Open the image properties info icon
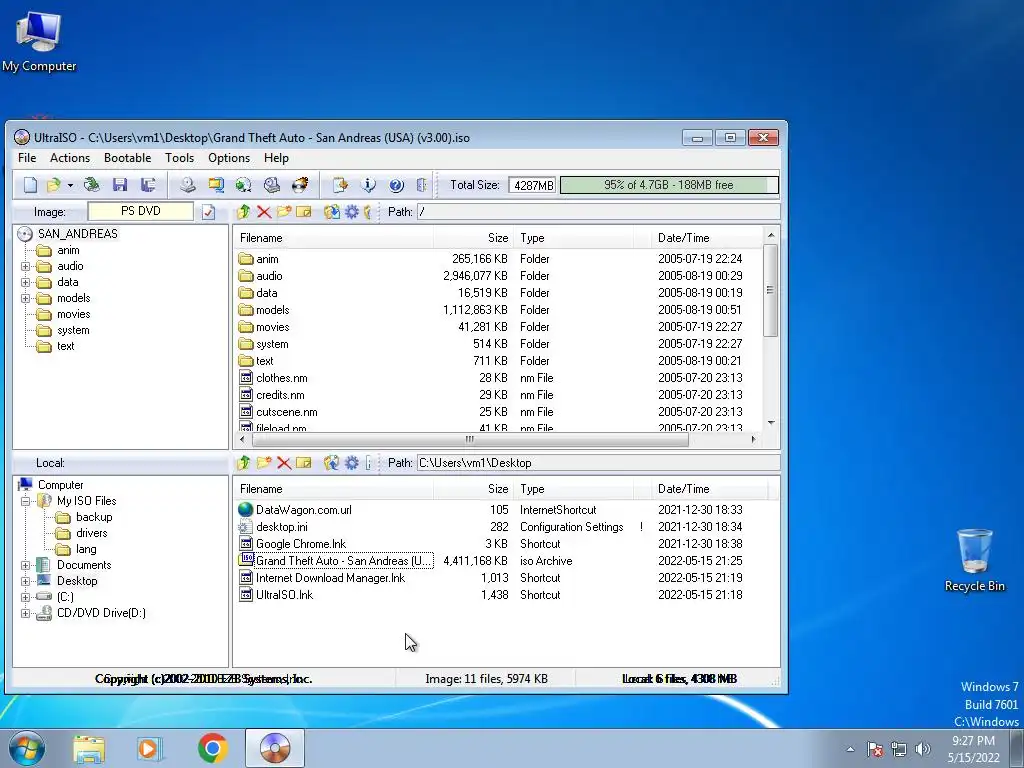1024x768 pixels. (x=368, y=185)
